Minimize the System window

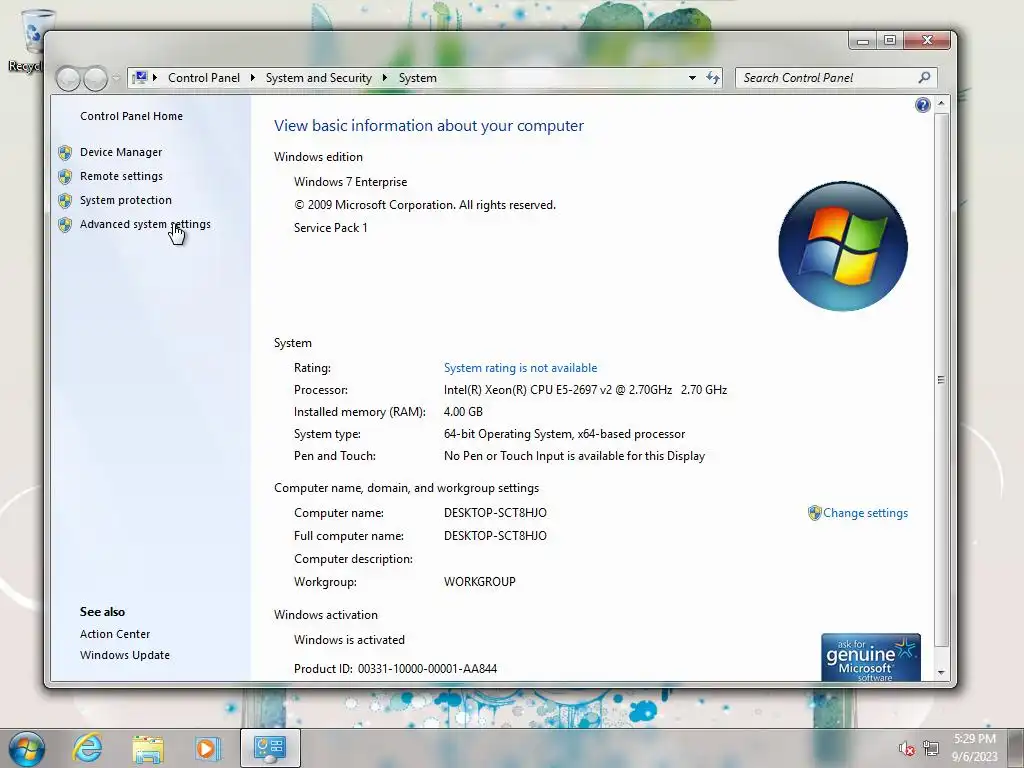tap(863, 40)
